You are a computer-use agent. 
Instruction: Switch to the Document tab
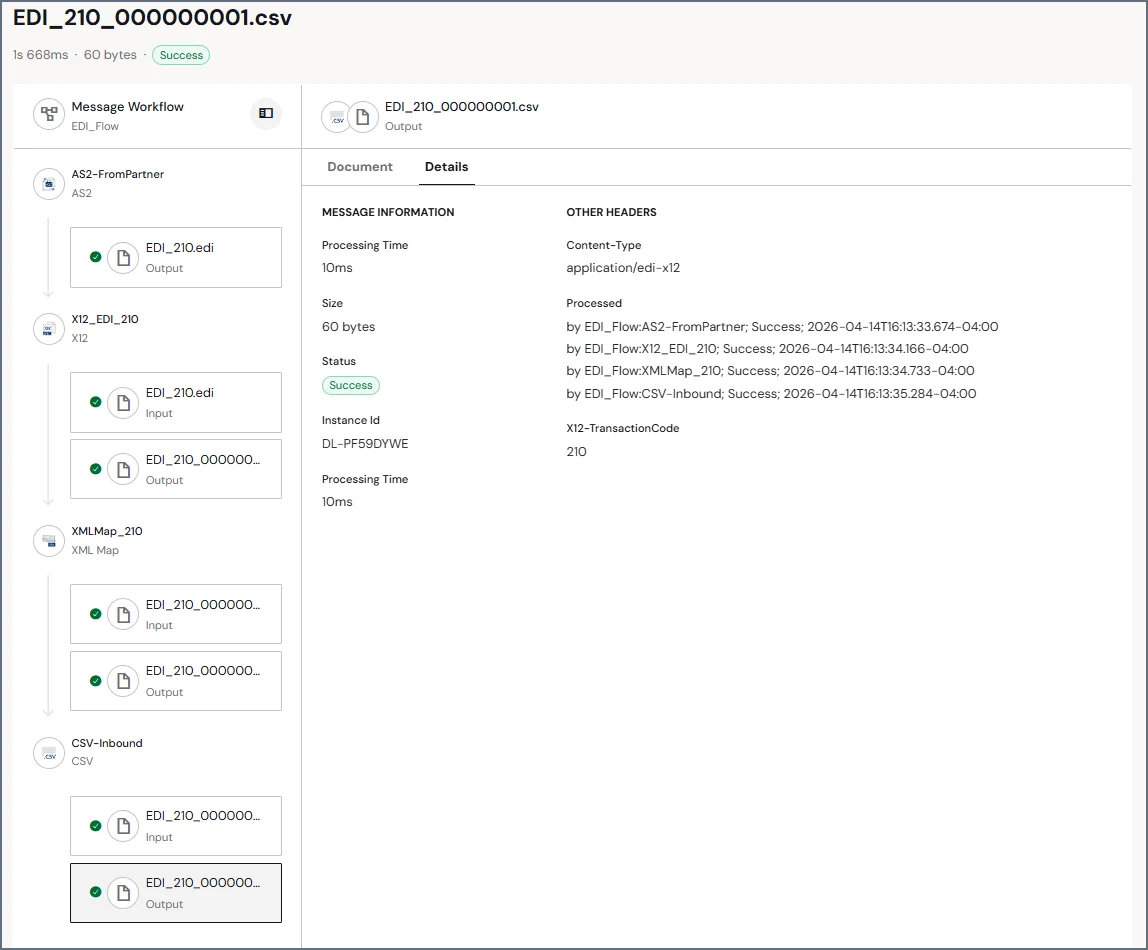coord(359,167)
